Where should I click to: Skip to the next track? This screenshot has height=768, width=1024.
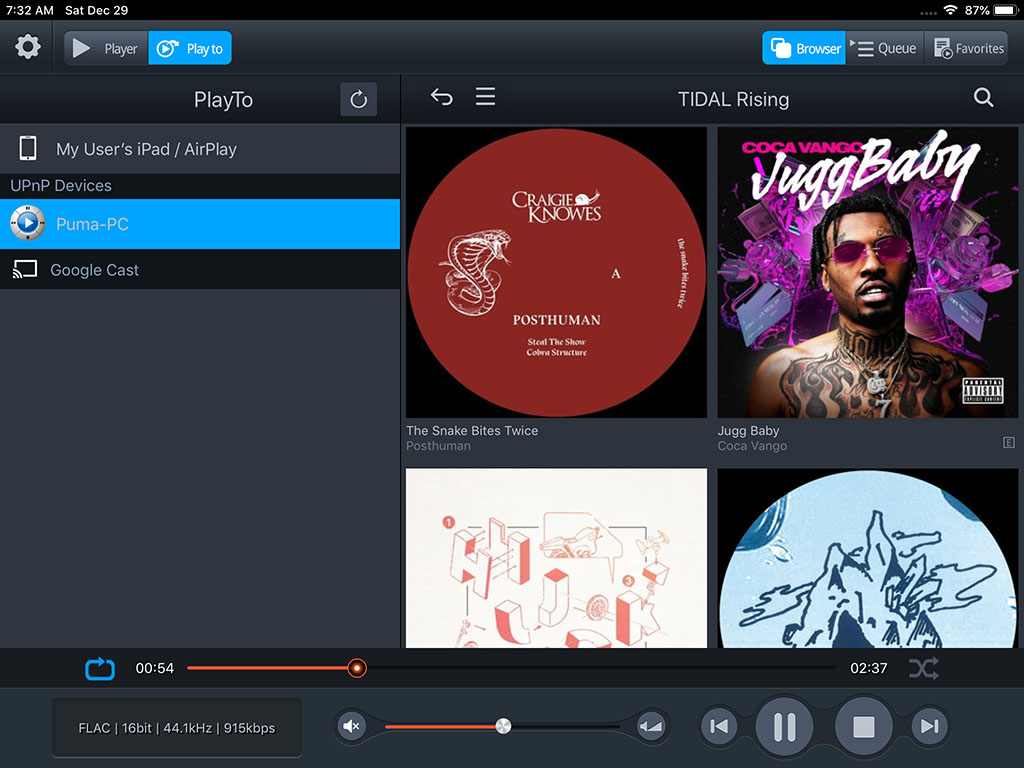pyautogui.click(x=929, y=726)
